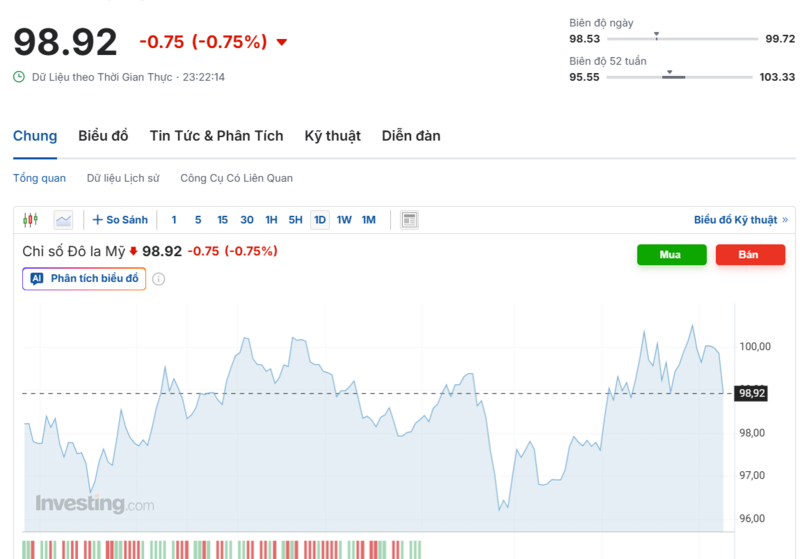Select the Công Cụ Có Liên Quan sub-tab

(237, 178)
